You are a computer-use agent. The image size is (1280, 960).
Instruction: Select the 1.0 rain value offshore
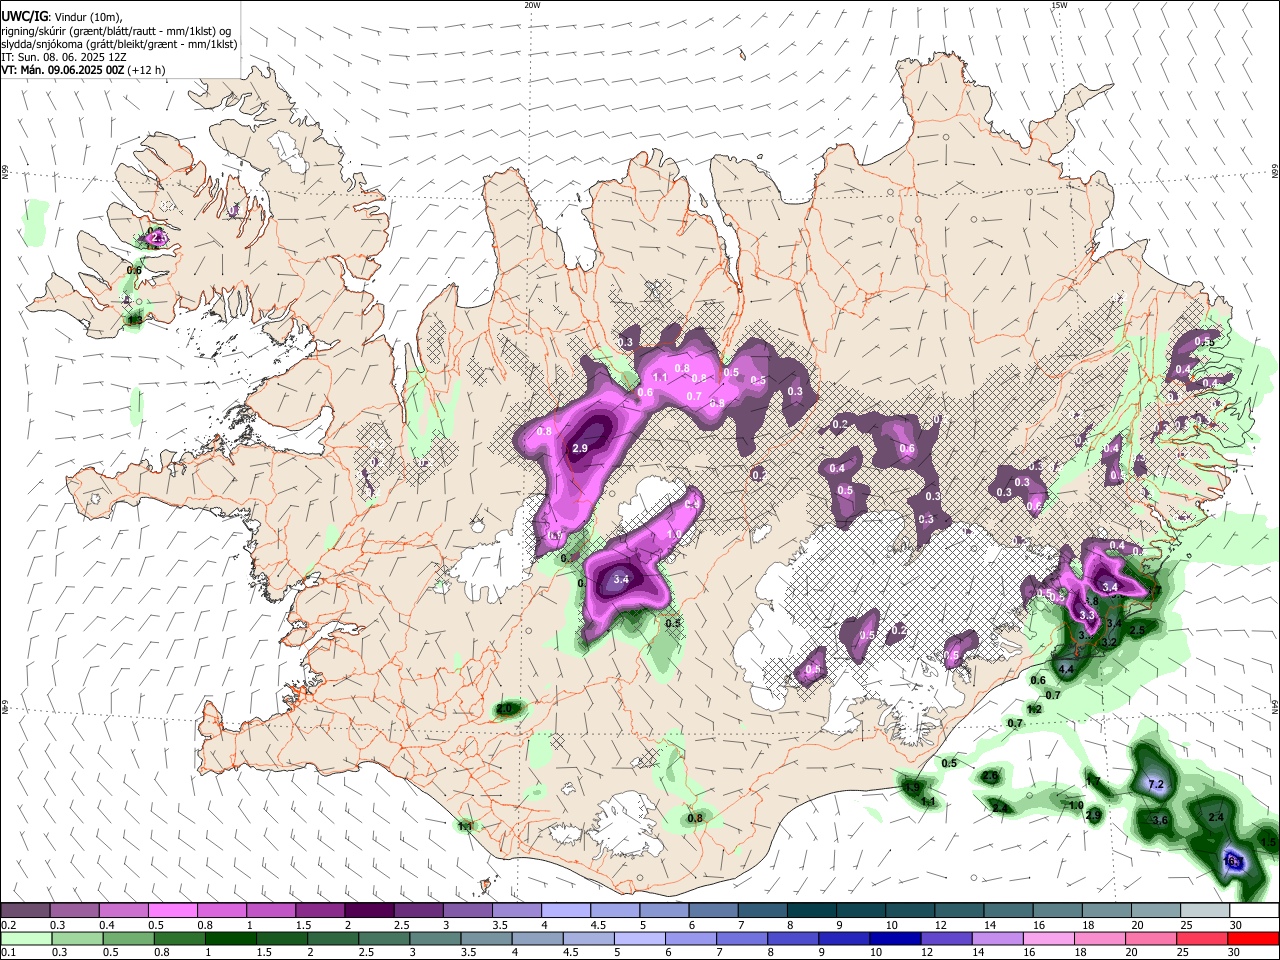pos(1076,805)
